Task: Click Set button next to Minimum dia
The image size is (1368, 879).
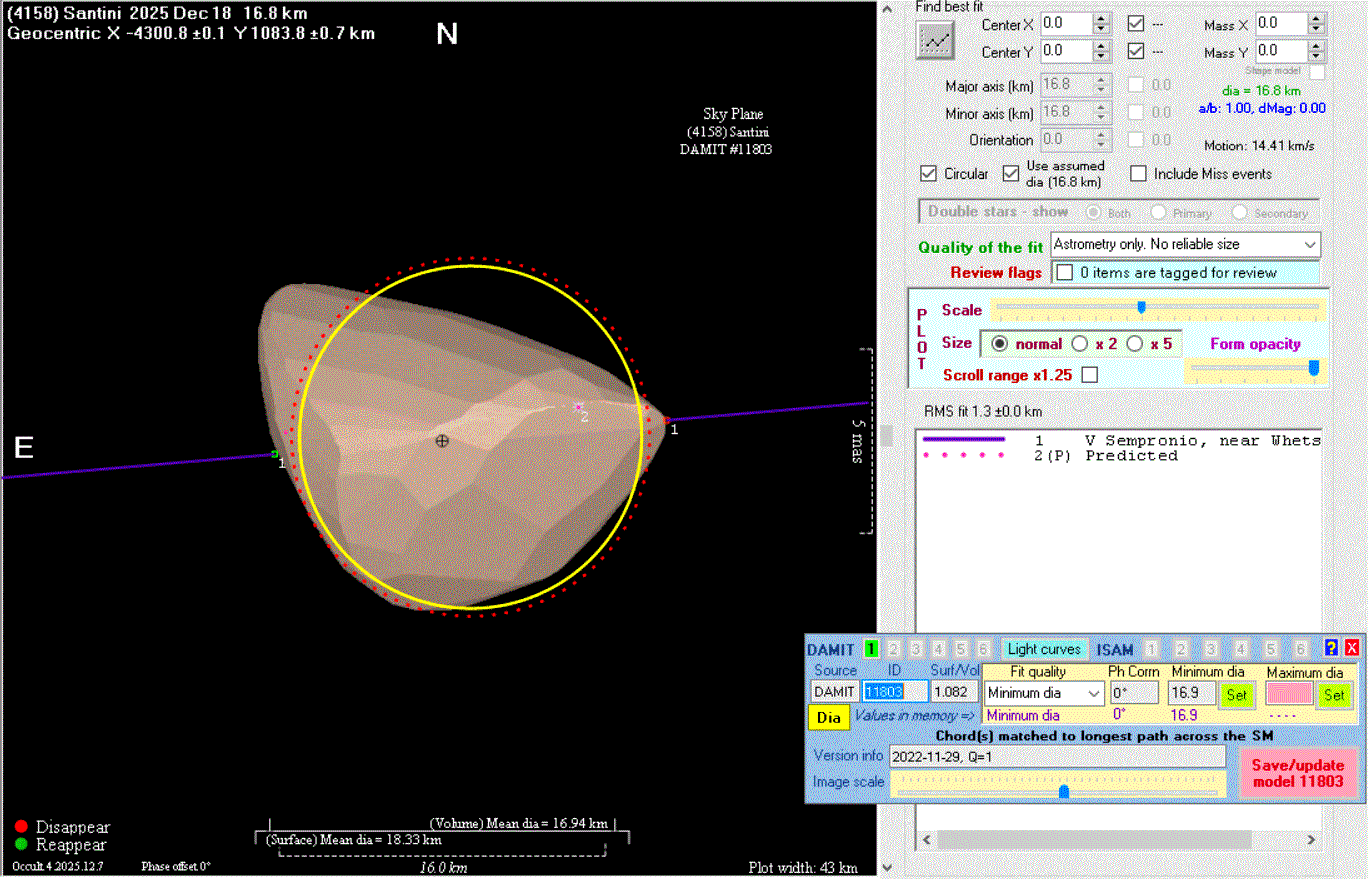Action: pyautogui.click(x=1237, y=694)
